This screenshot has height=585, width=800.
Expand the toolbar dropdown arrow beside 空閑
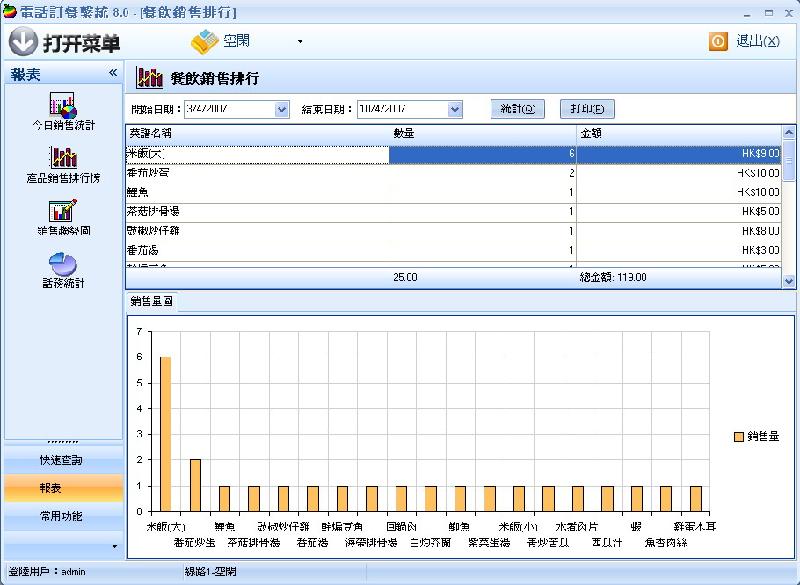299,42
